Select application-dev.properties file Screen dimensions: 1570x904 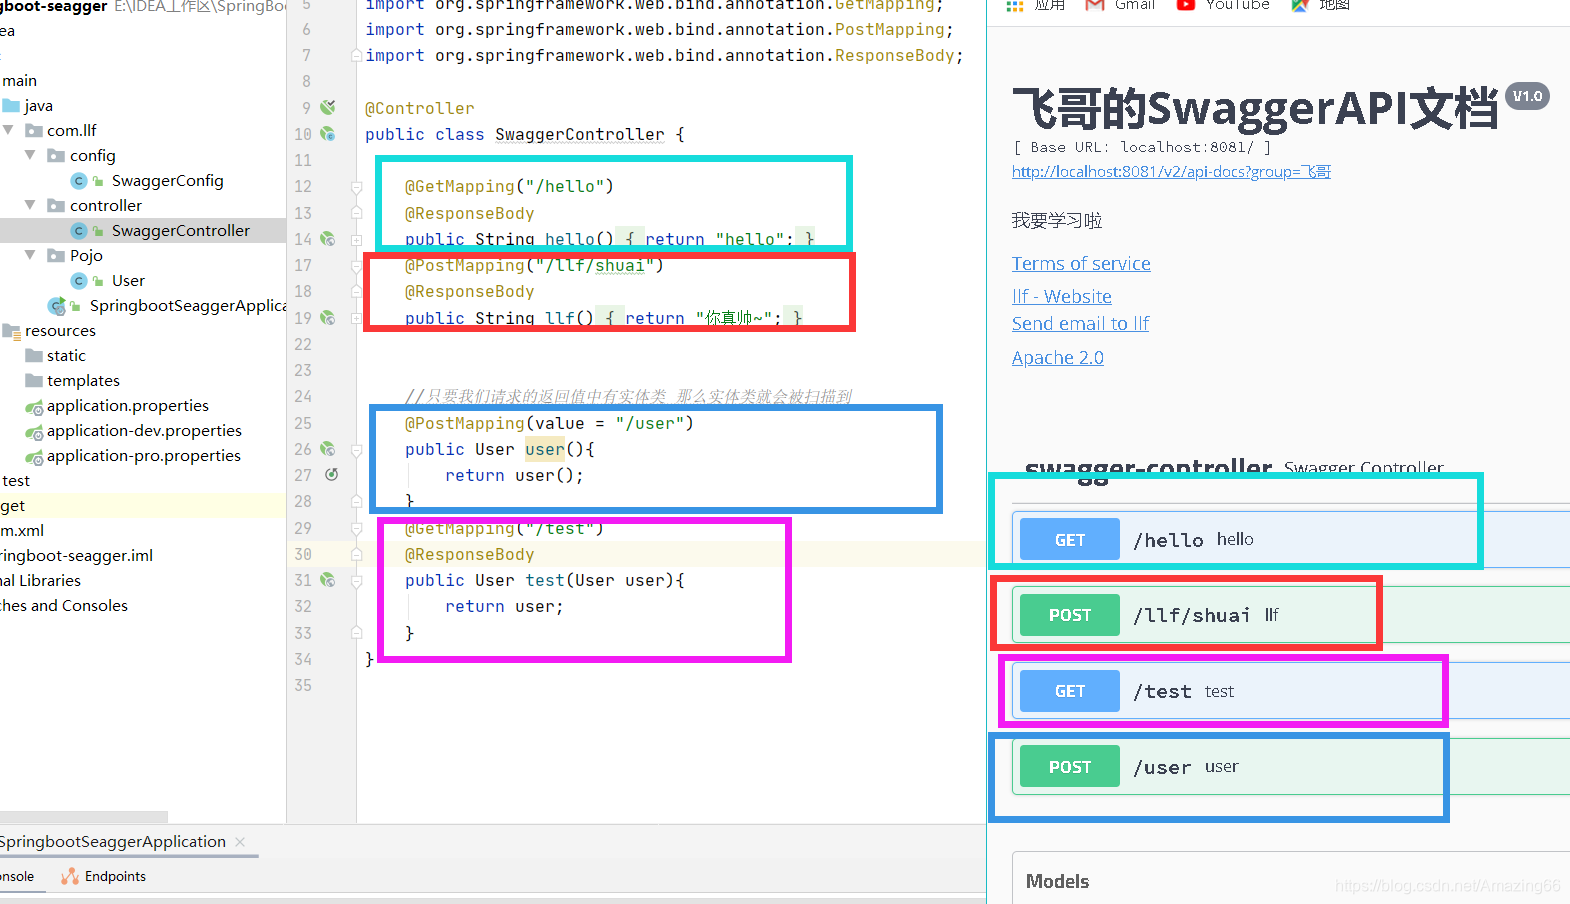click(144, 431)
